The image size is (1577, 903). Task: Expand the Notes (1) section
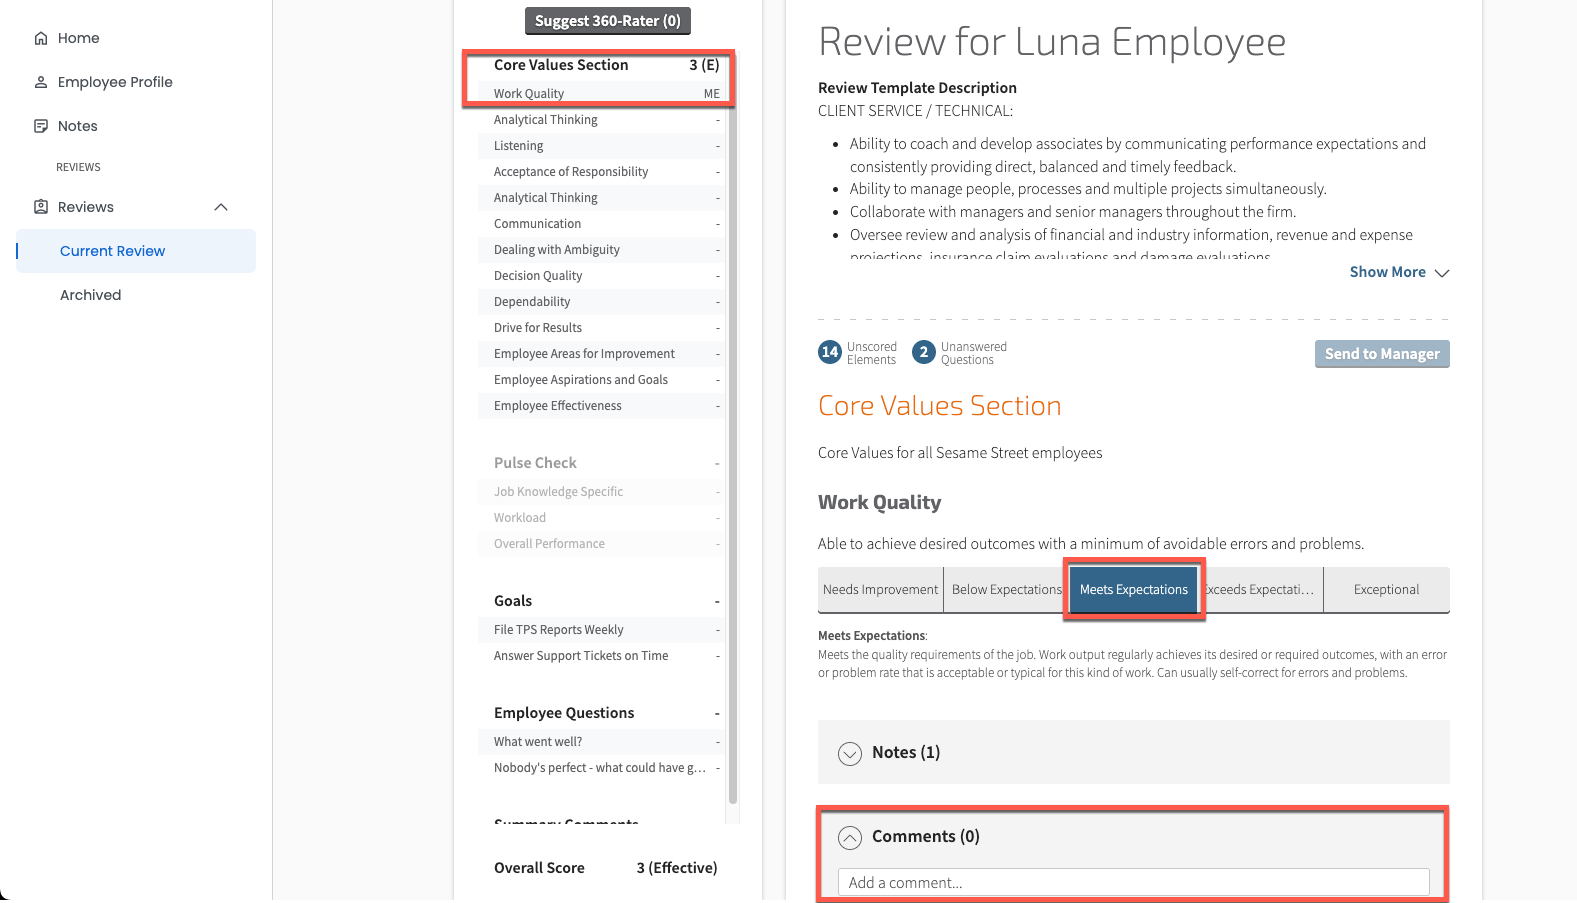point(850,753)
